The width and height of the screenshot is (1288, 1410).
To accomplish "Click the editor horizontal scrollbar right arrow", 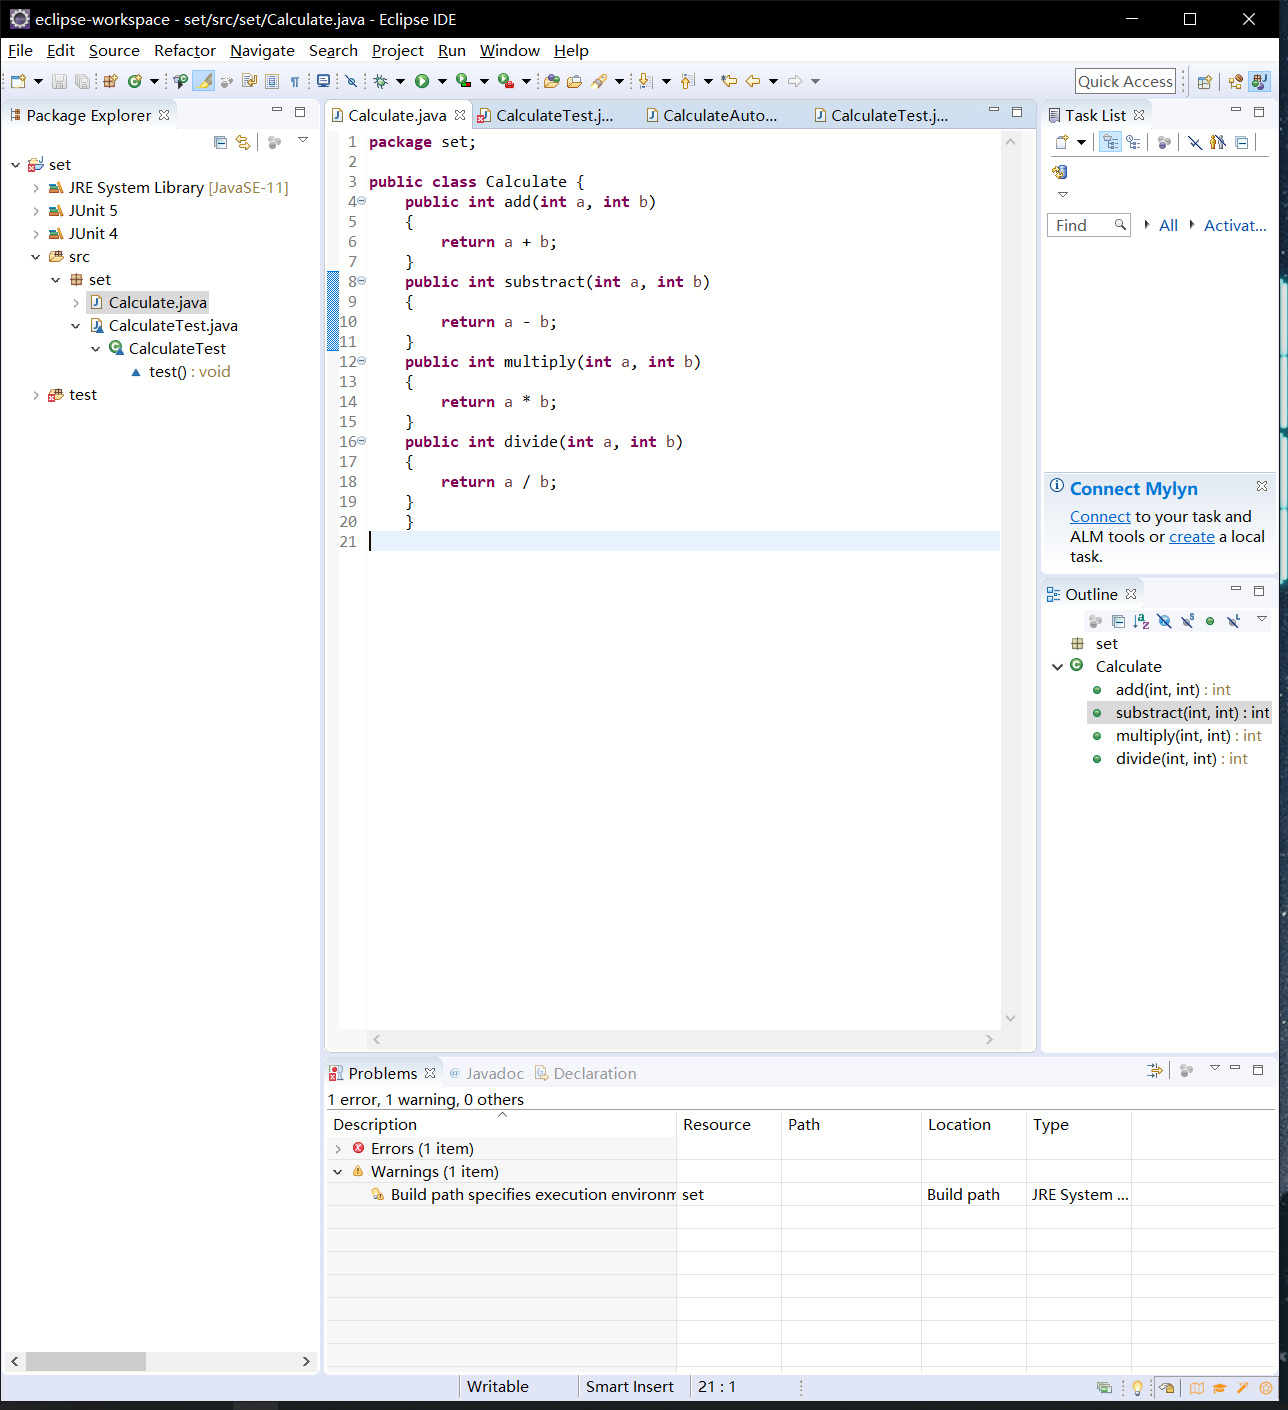I will pos(989,1040).
